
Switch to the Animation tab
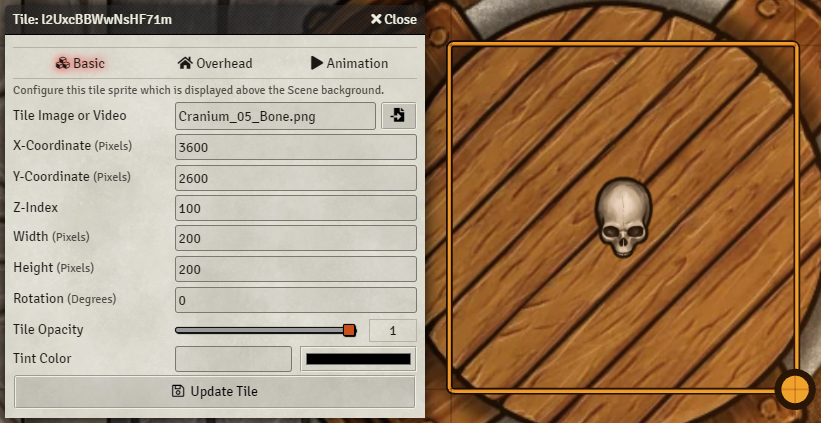(x=349, y=63)
